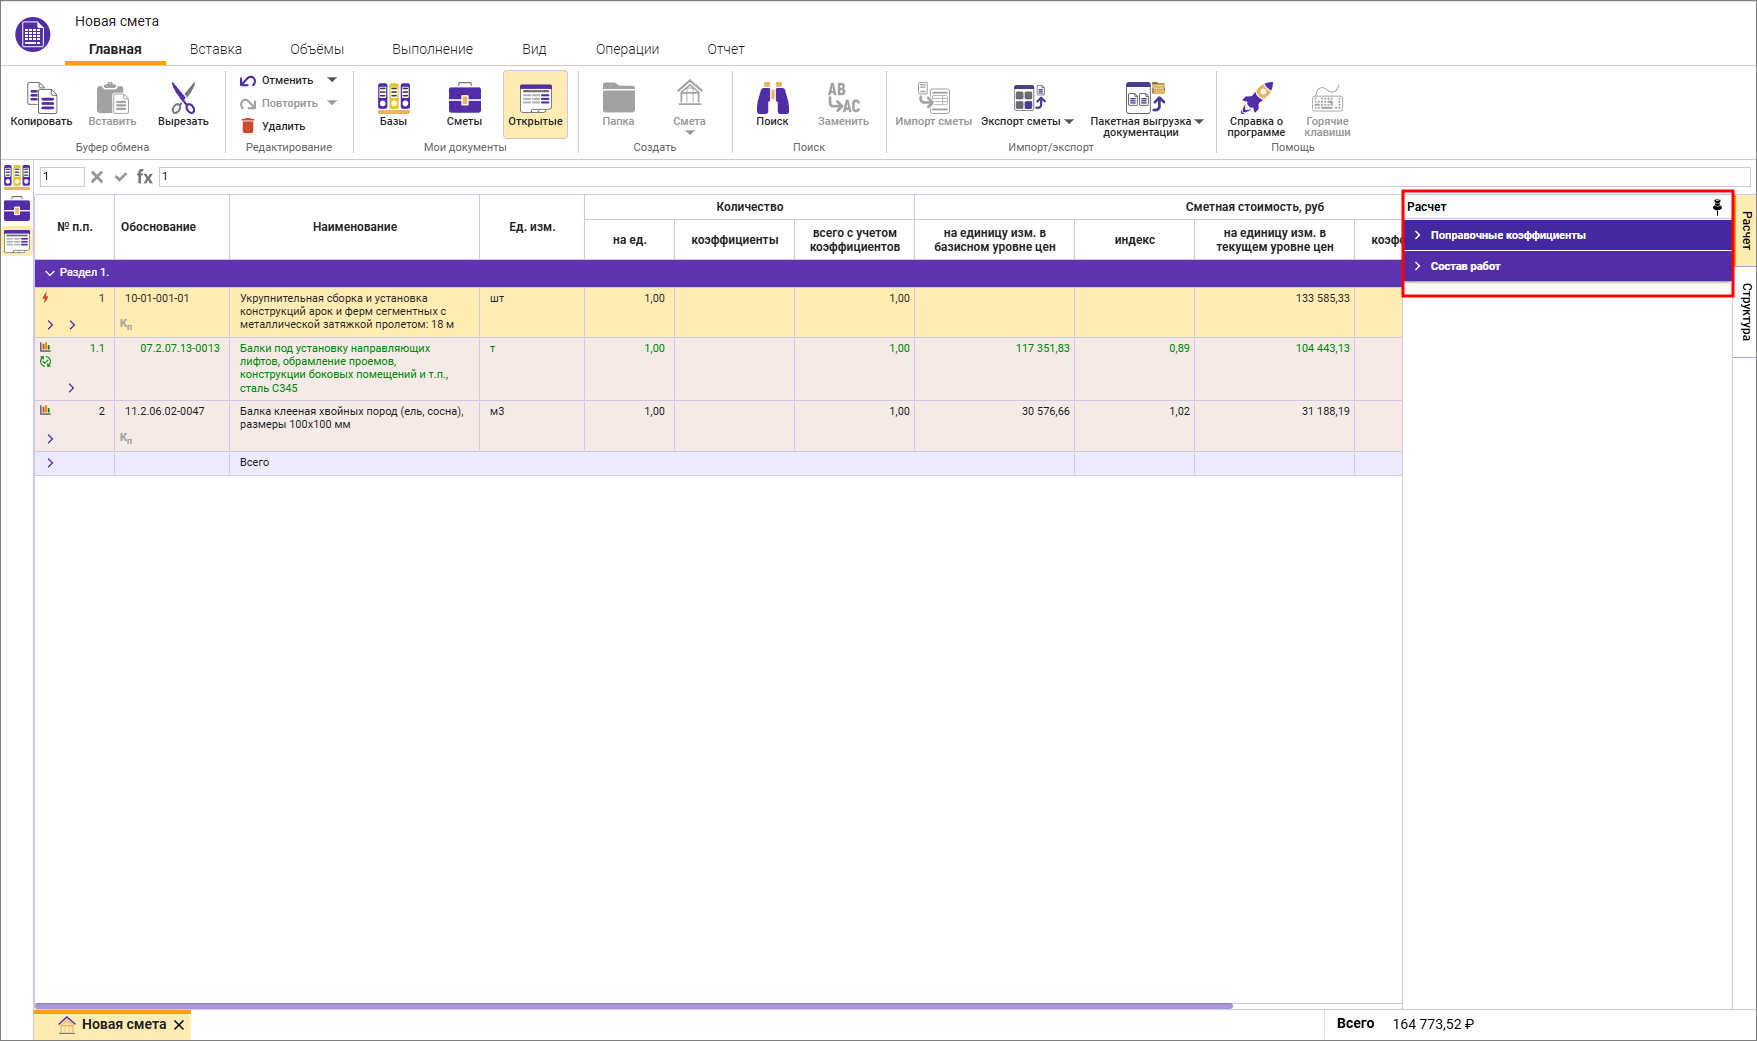
Task: Click the Copy (Копировать) icon
Action: 41,99
